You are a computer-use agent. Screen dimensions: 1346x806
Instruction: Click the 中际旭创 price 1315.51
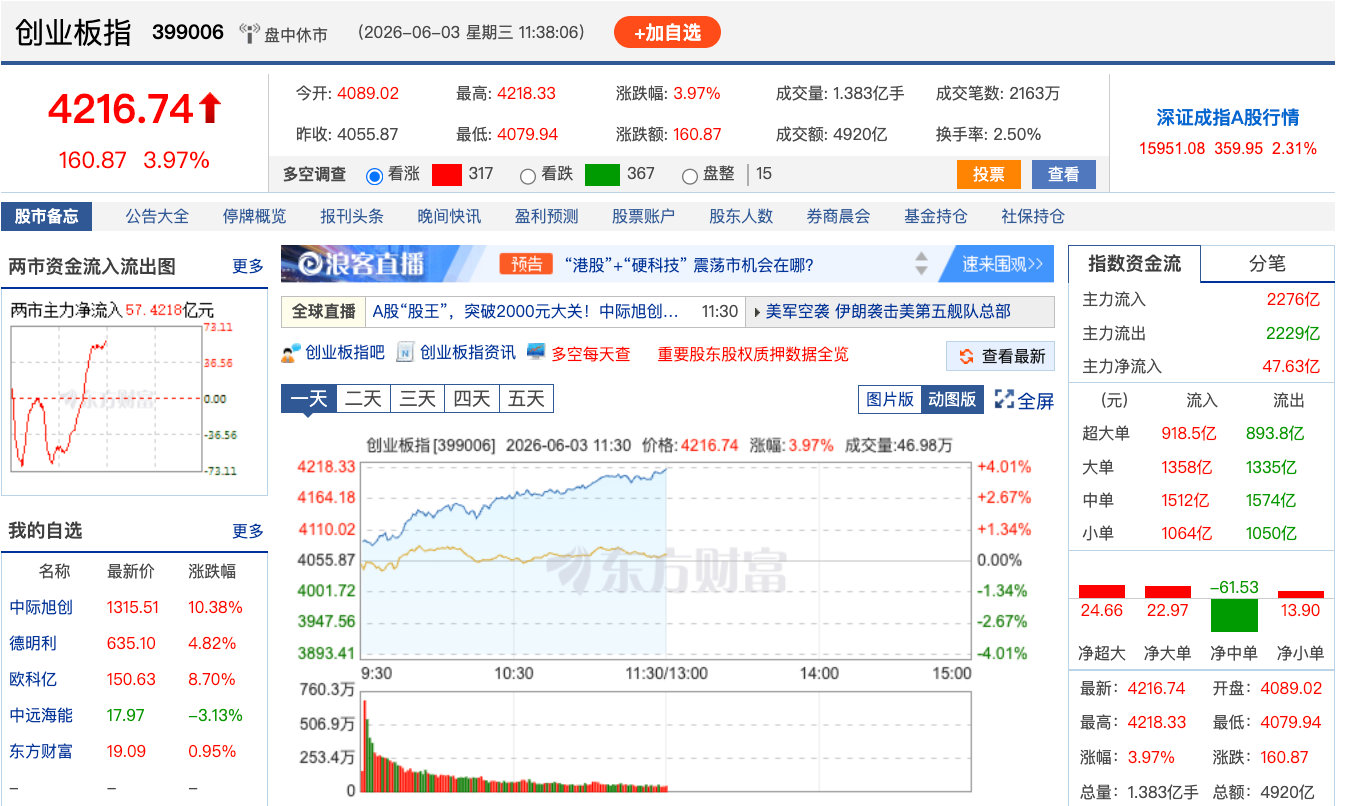click(132, 607)
